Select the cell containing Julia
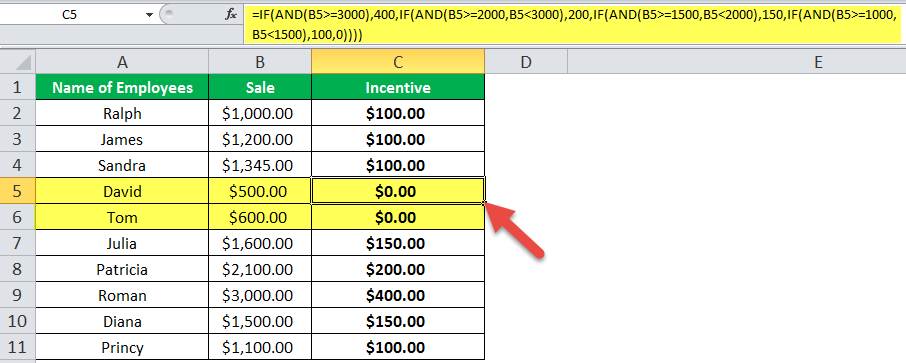This screenshot has width=906, height=363. tap(122, 243)
